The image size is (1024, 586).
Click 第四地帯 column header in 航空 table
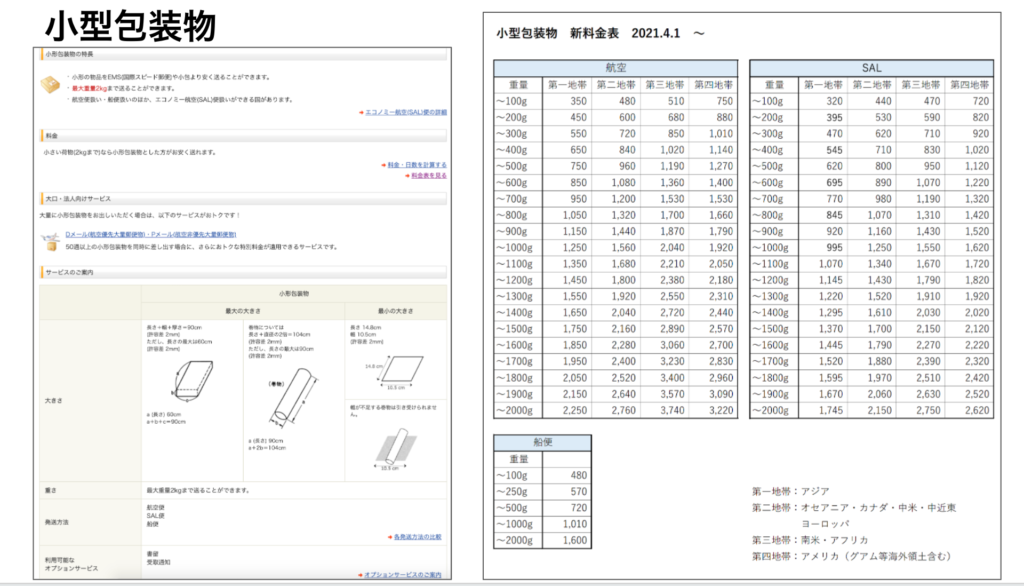[714, 85]
